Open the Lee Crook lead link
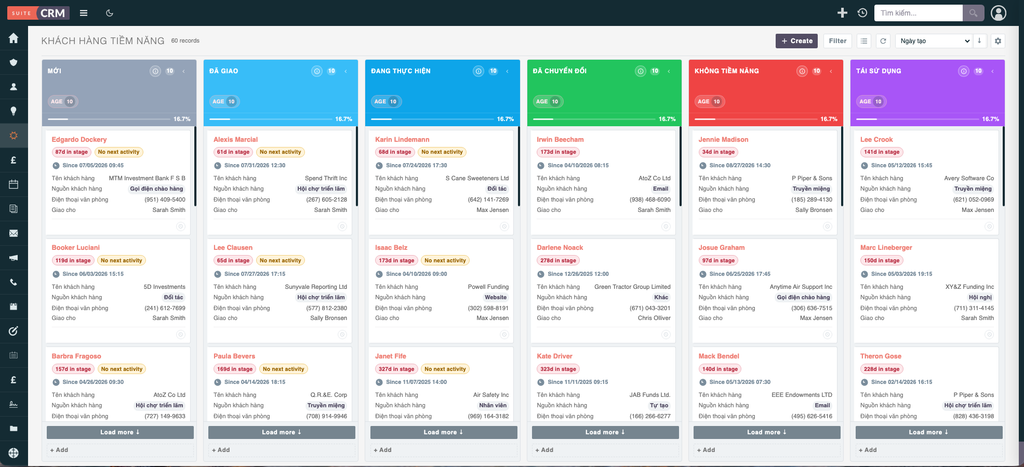1024x467 pixels. coord(876,140)
